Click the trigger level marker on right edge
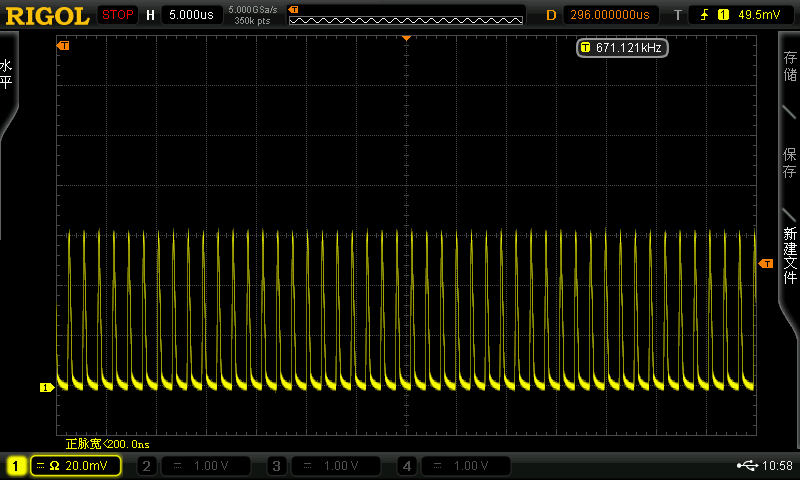Viewport: 800px width, 480px height. (x=766, y=263)
